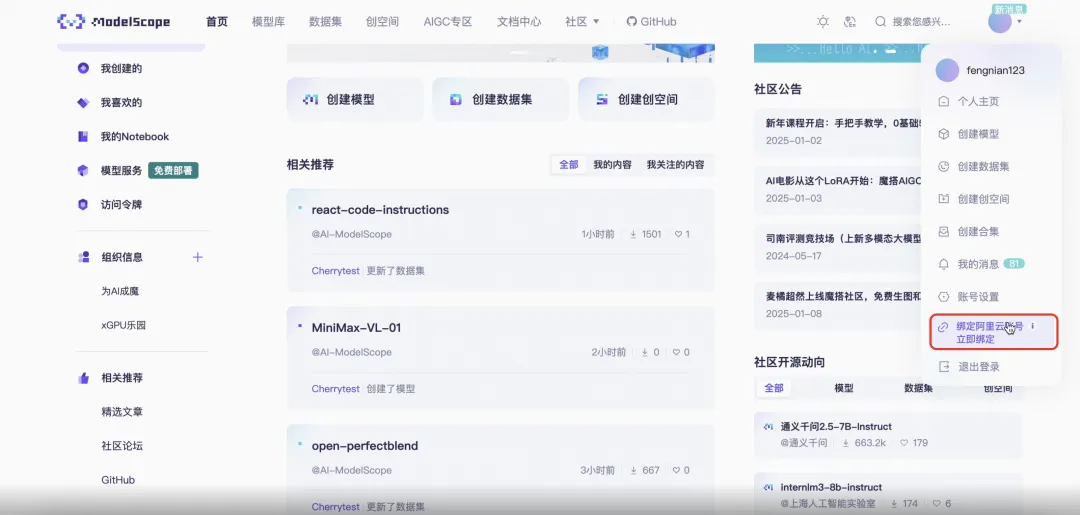Click the info icon next to 绑定阿里云账号
Screen dimensions: 1080x515
[x=1032, y=326]
